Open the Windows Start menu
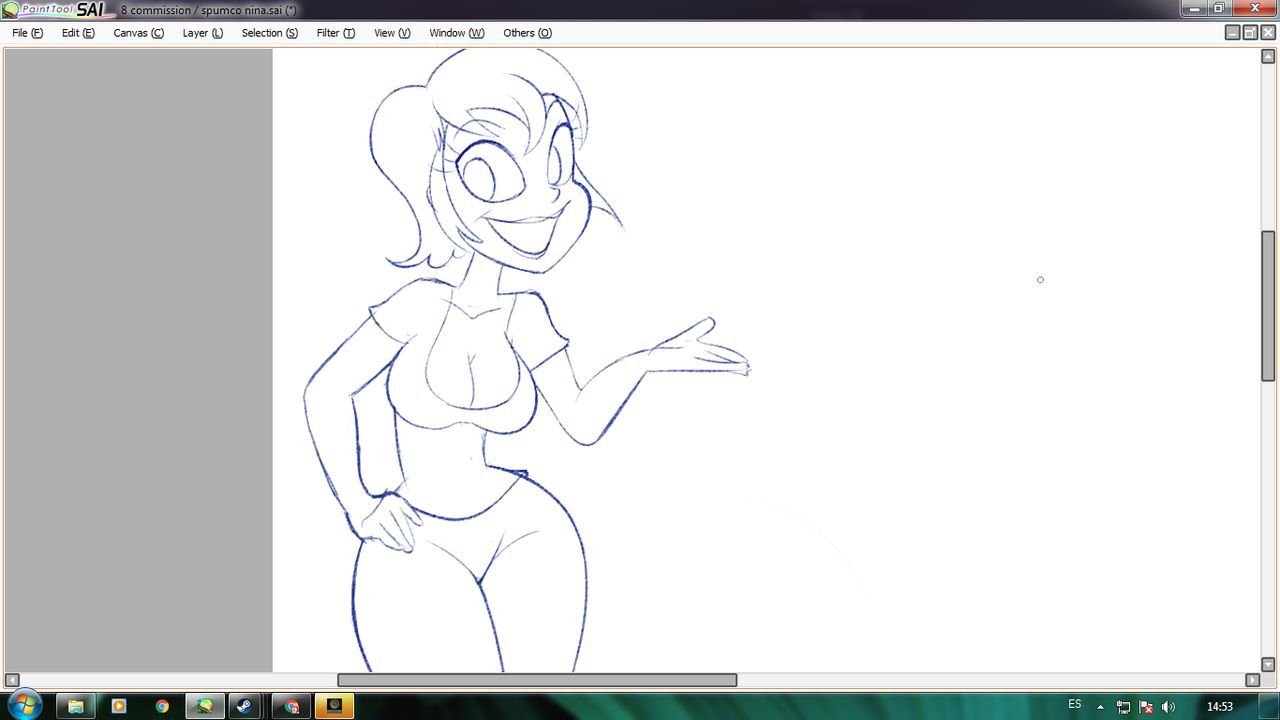This screenshot has width=1280, height=720. pyautogui.click(x=24, y=705)
